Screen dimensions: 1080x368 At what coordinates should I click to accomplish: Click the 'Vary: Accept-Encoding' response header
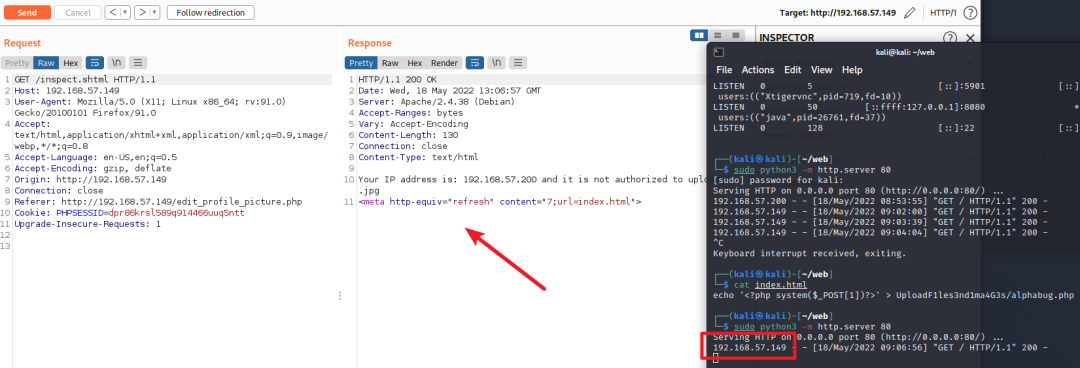(x=413, y=123)
